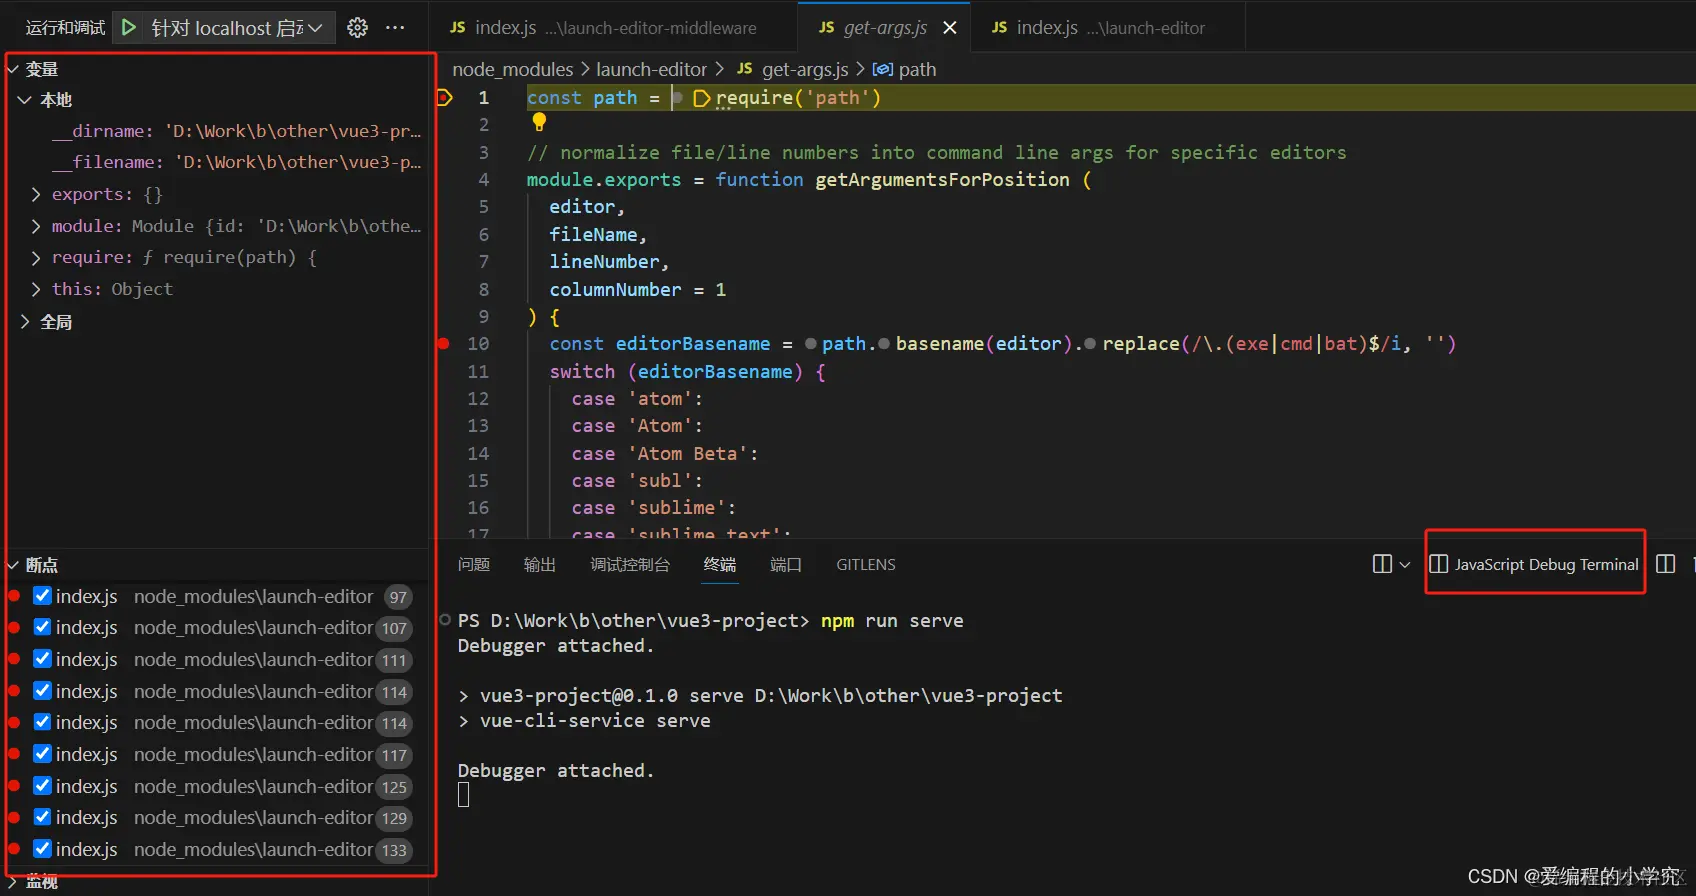Screen dimensions: 1696x896
Task: Uncheck breakpoint index.js line 129
Action: pos(42,817)
